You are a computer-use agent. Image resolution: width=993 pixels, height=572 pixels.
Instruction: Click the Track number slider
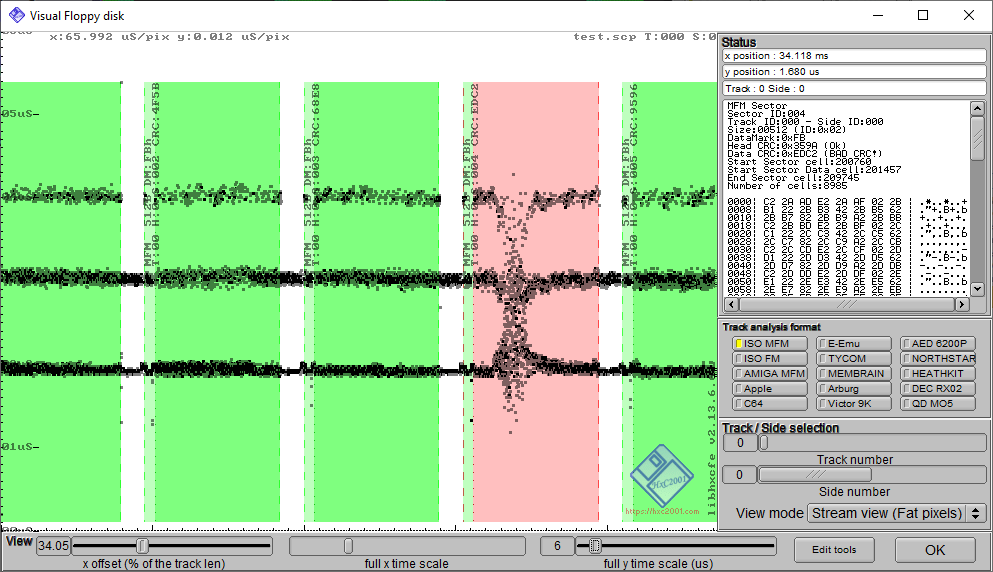click(x=872, y=443)
